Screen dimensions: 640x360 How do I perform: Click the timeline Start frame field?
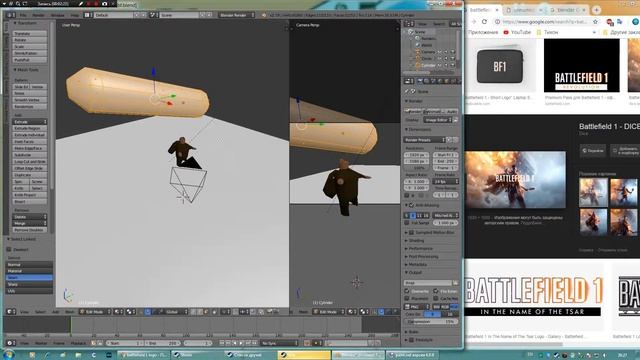coord(125,343)
